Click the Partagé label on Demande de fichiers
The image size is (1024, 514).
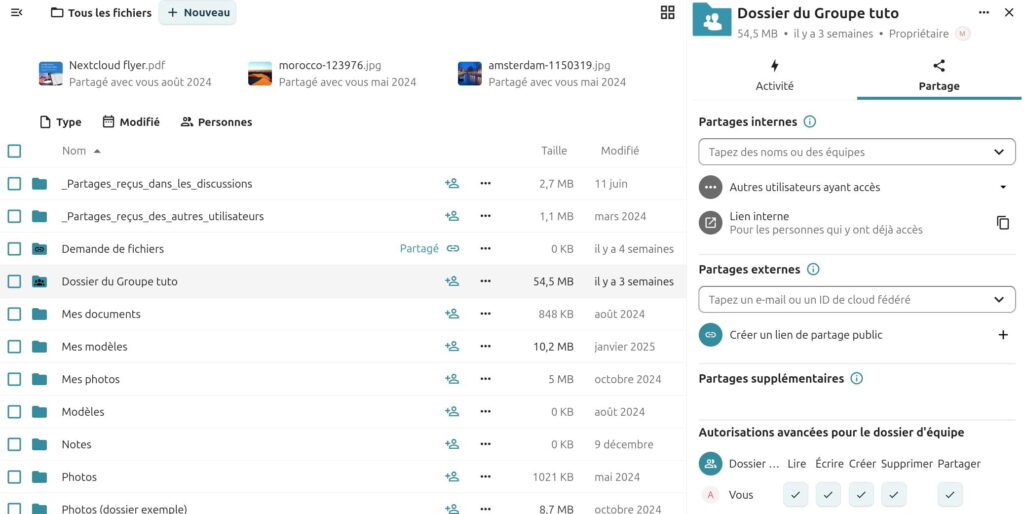click(x=419, y=249)
